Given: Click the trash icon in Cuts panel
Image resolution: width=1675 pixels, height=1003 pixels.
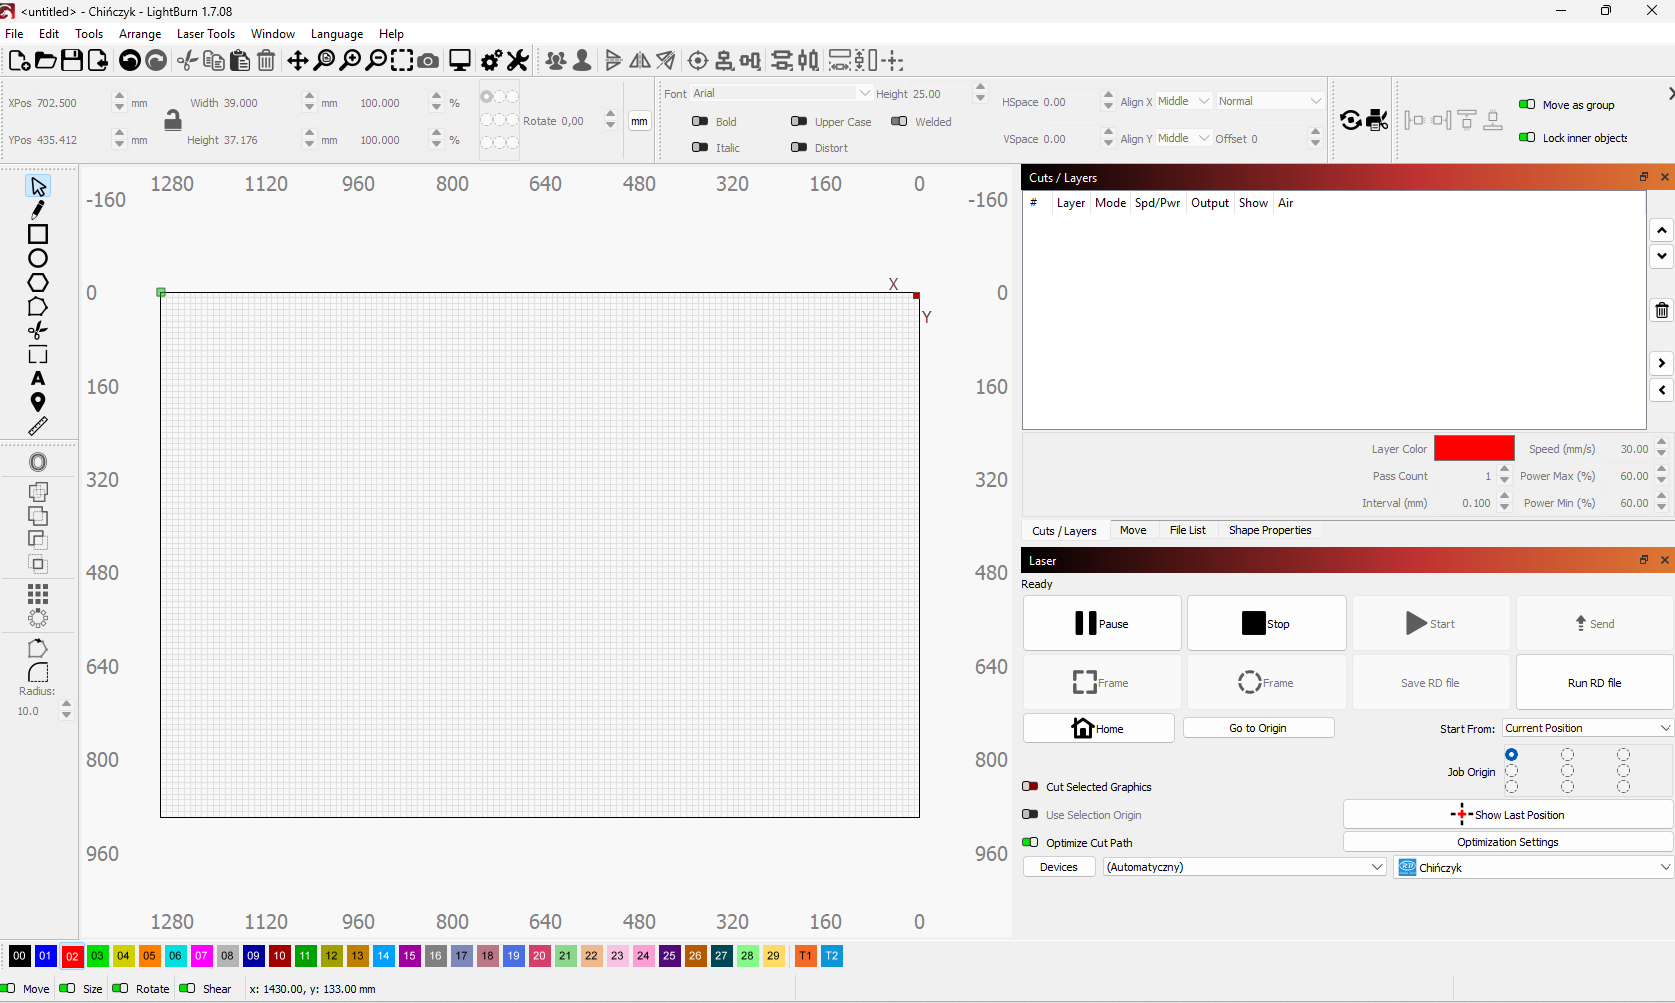Looking at the screenshot, I should [x=1661, y=311].
